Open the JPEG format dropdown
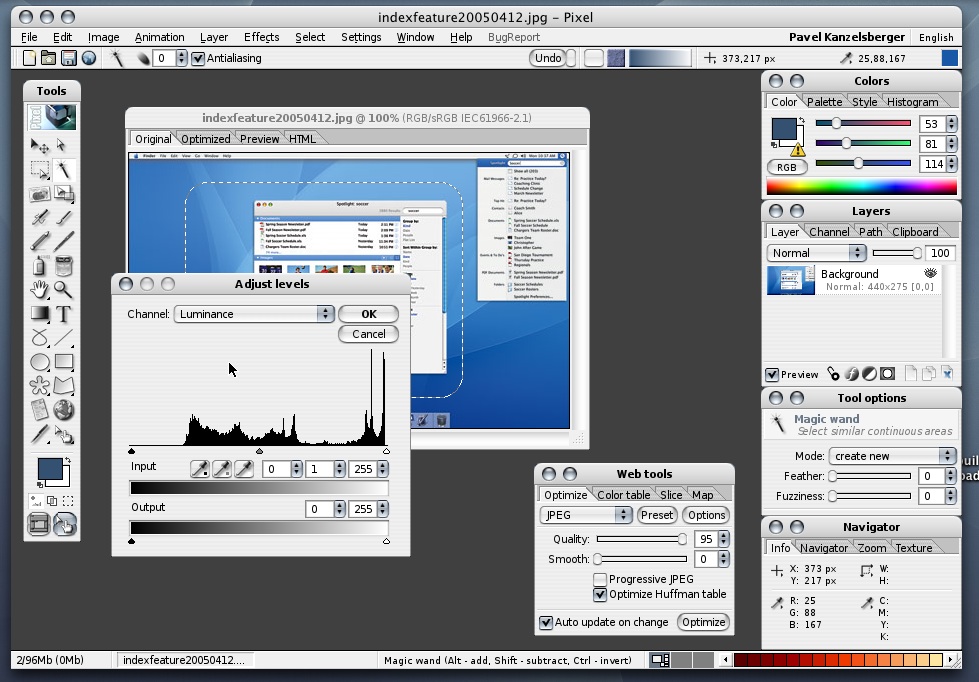 pos(586,515)
